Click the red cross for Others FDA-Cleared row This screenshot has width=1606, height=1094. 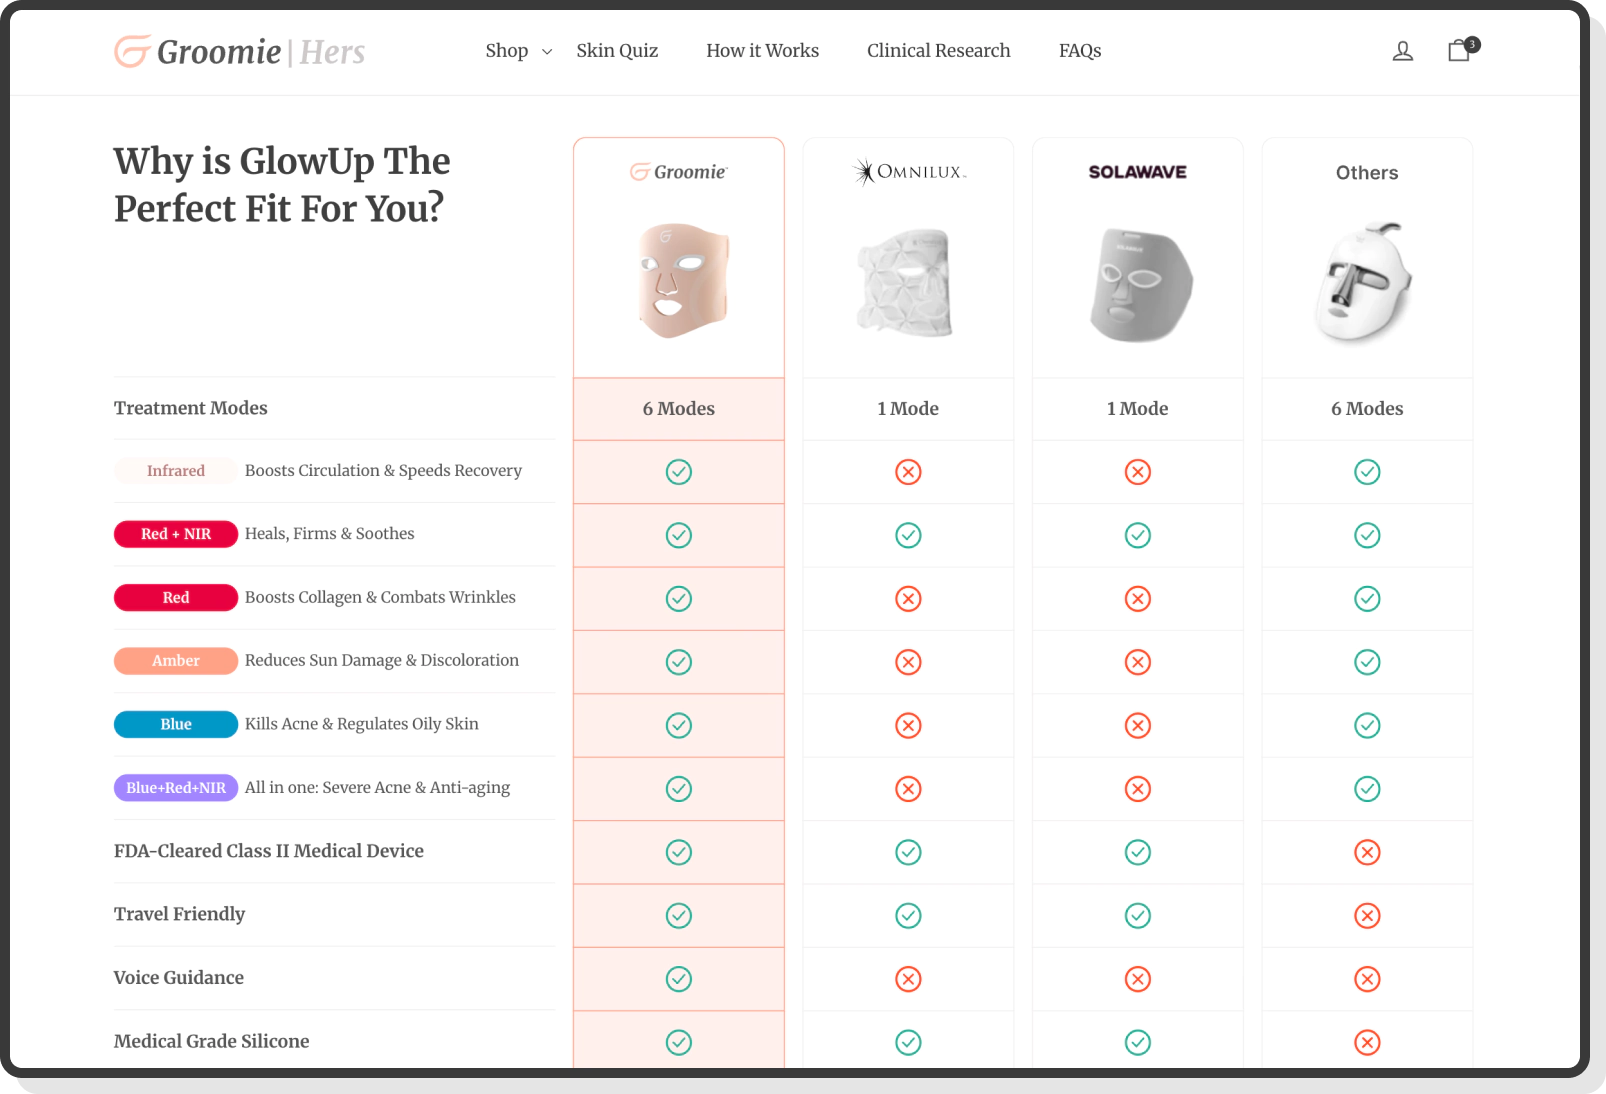click(x=1367, y=852)
